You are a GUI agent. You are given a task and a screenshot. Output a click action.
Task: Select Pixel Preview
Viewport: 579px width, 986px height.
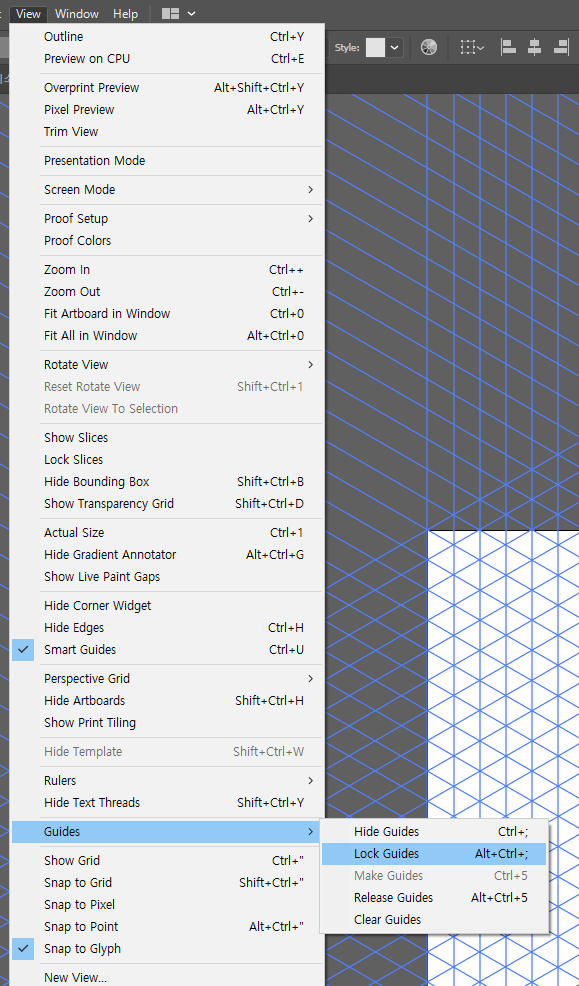click(x=168, y=110)
